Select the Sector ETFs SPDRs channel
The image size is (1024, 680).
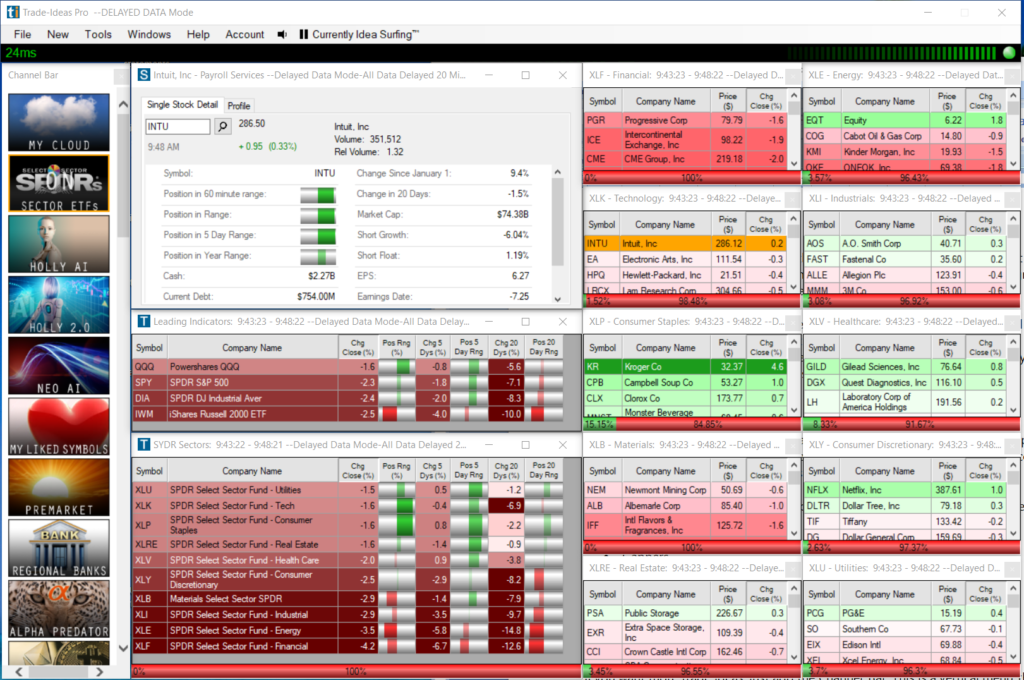click(59, 184)
